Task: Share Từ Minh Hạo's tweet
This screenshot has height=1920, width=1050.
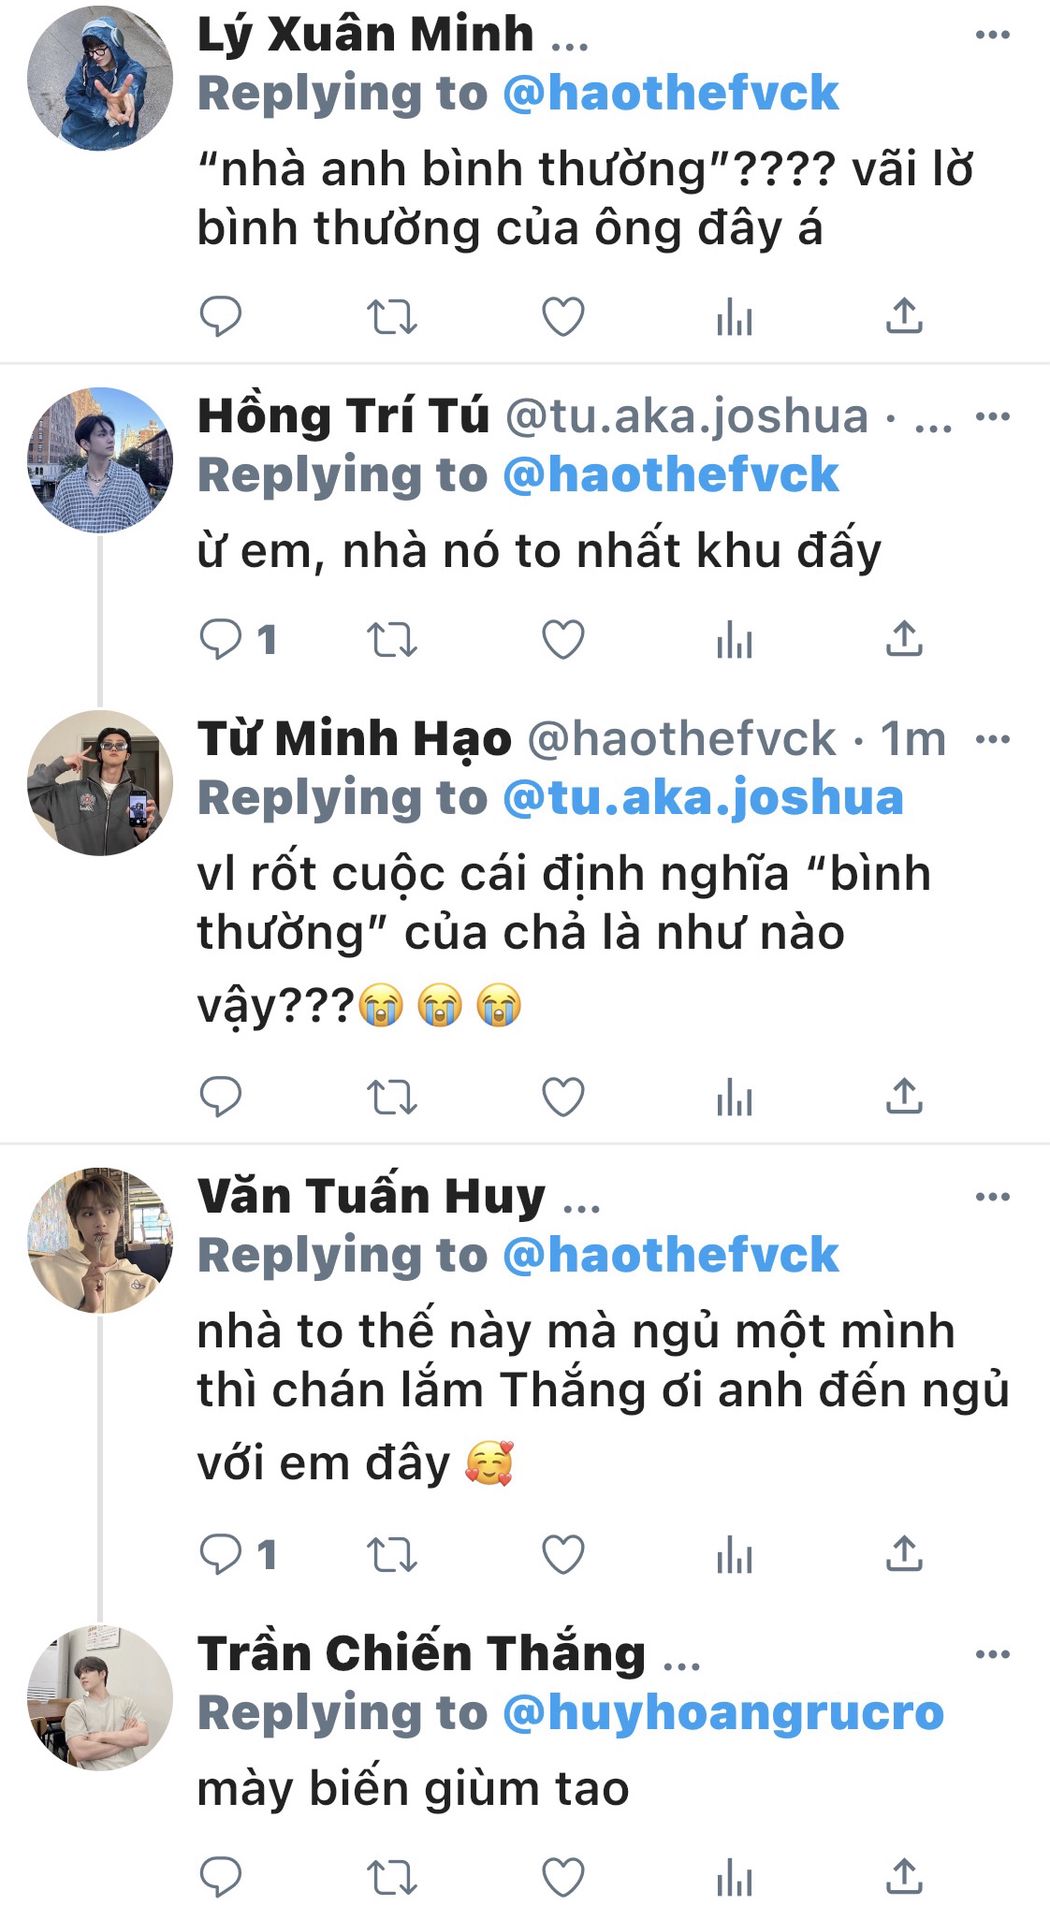Action: pos(904,1096)
